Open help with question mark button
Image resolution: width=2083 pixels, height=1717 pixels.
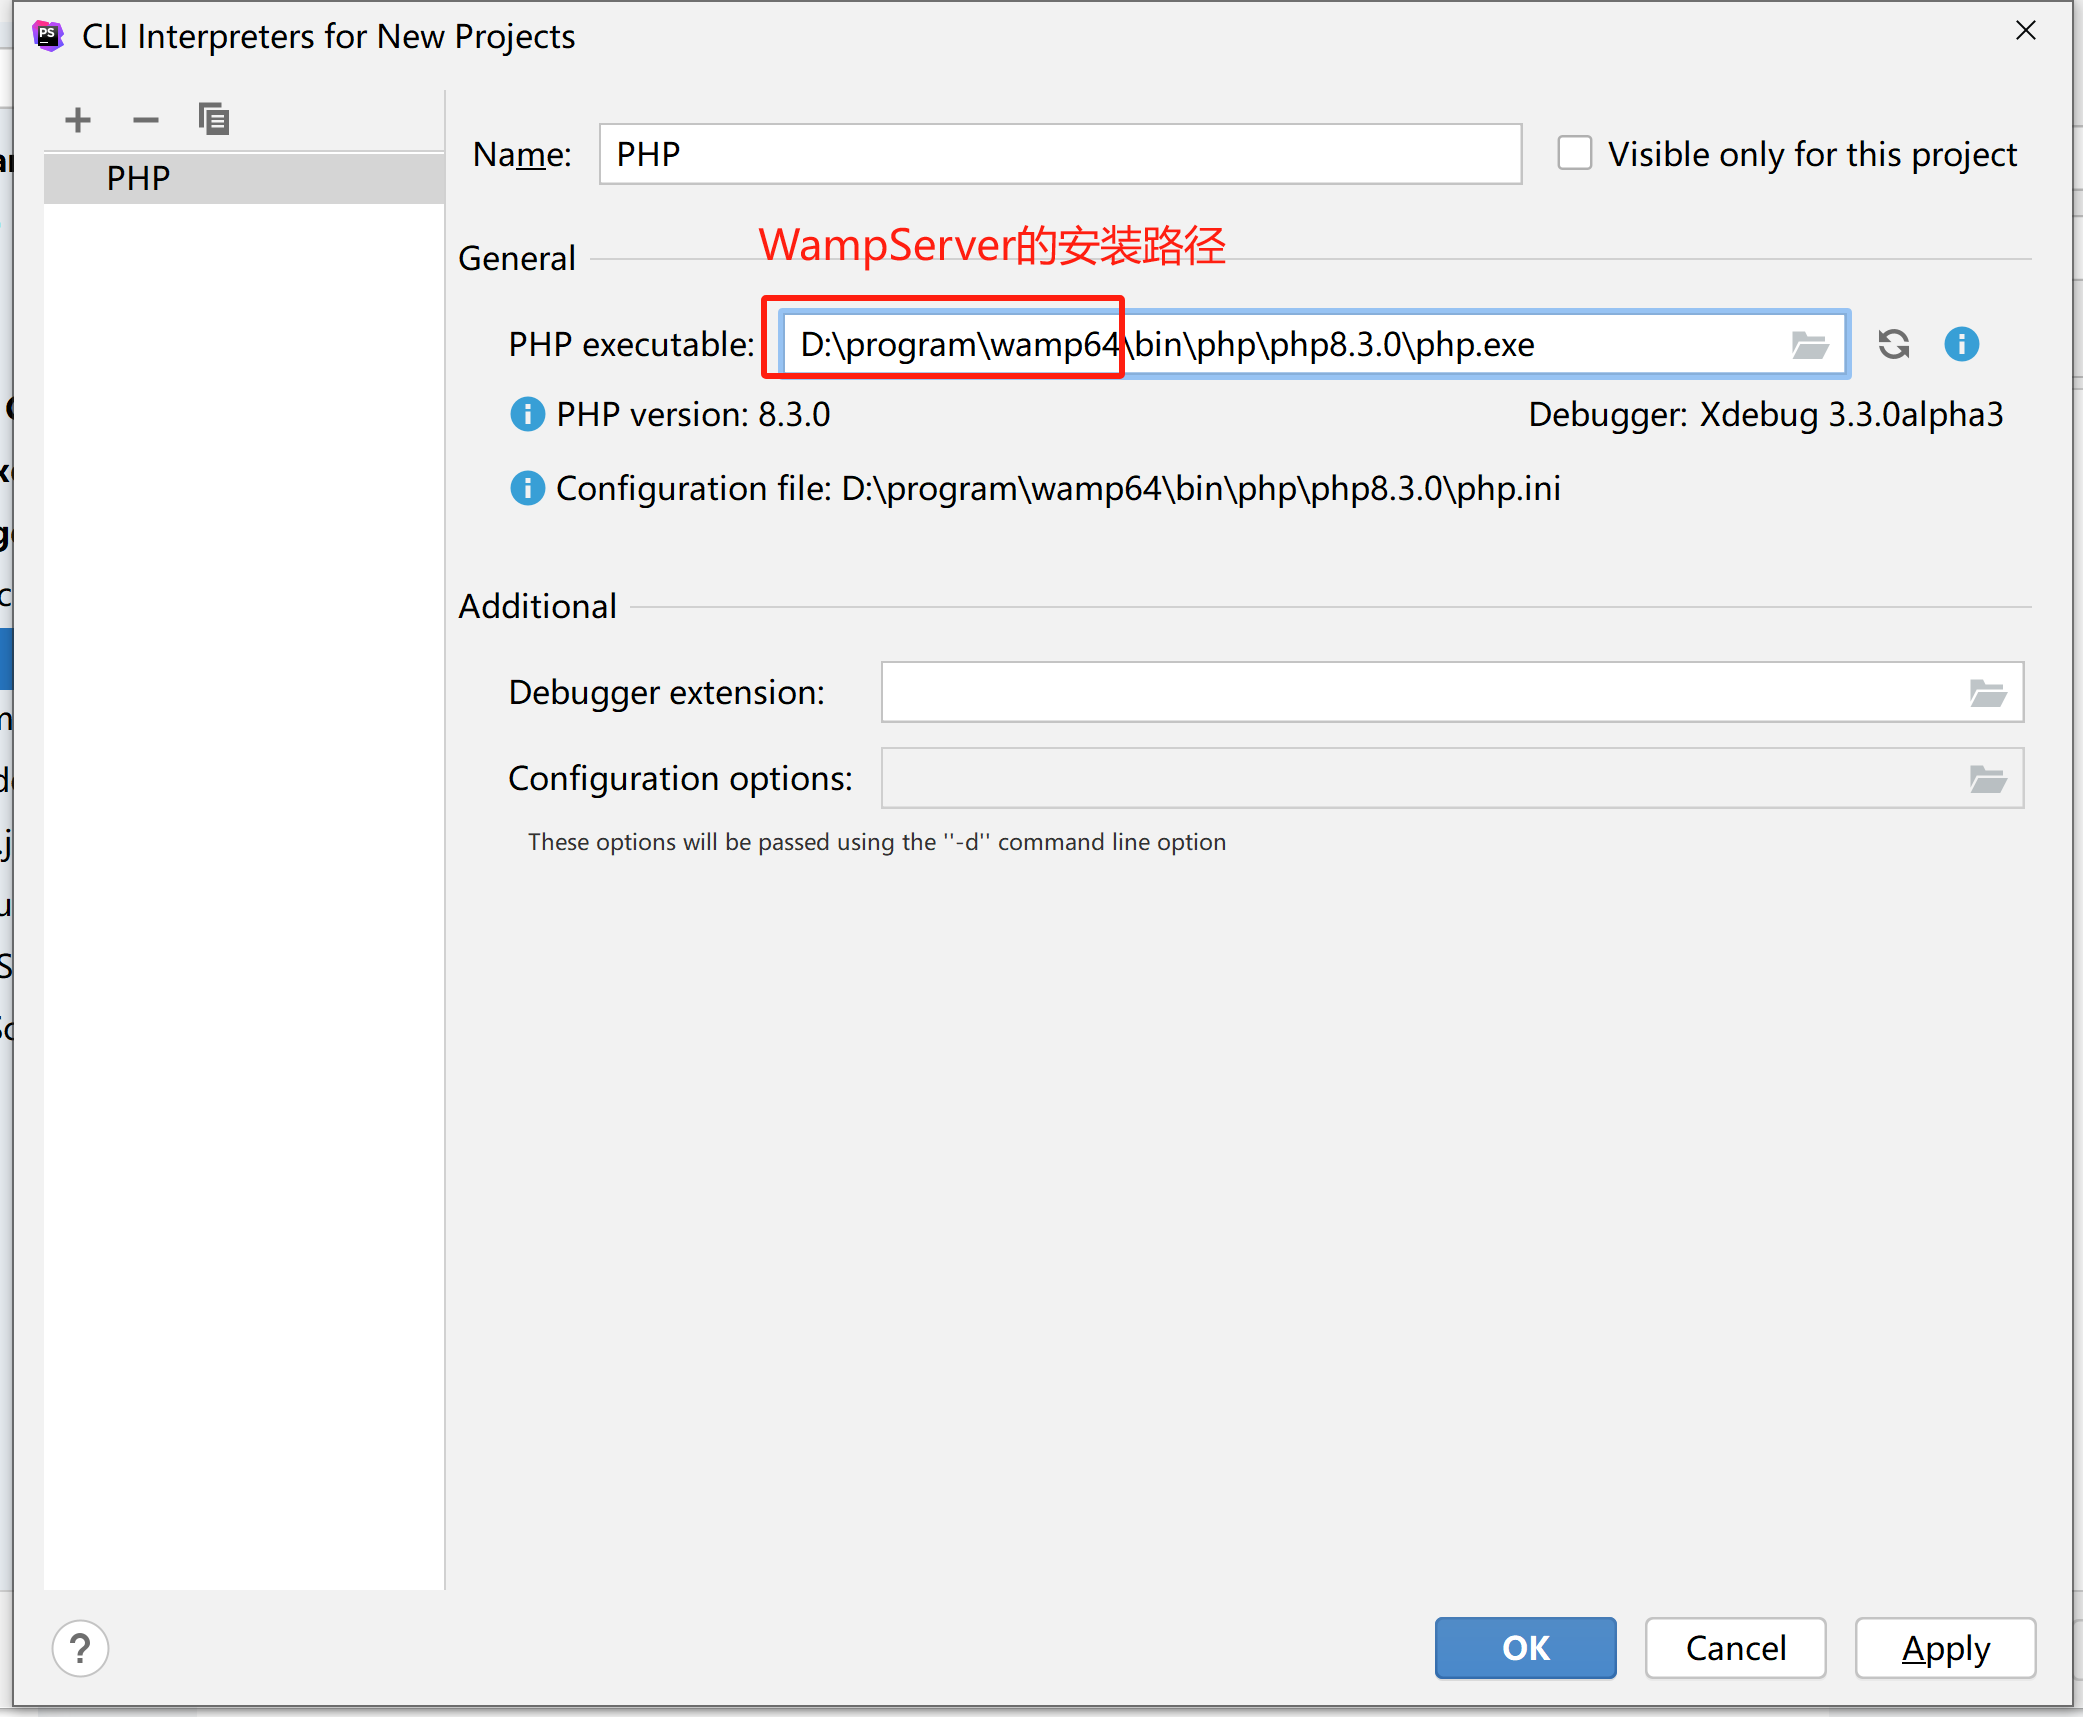[x=81, y=1648]
